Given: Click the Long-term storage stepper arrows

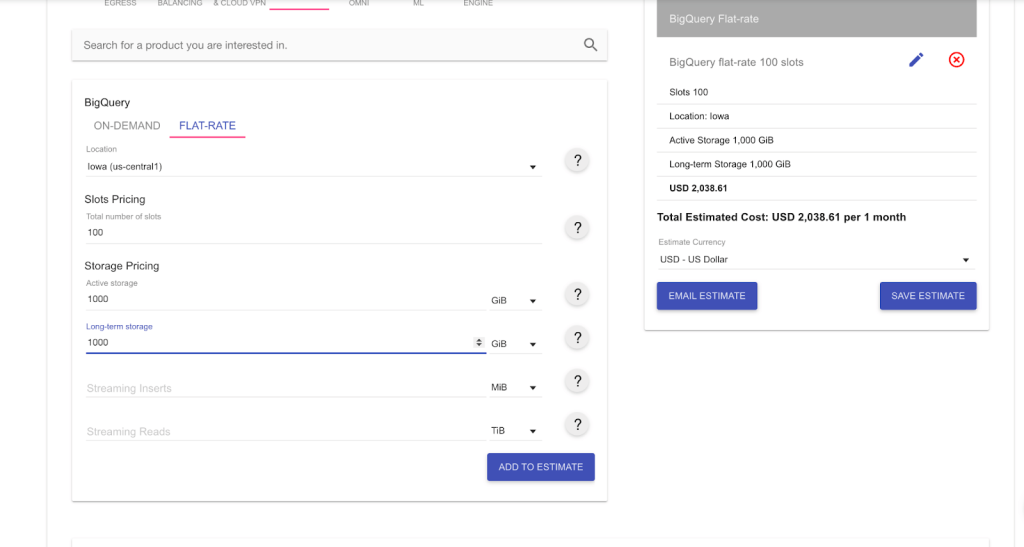Looking at the screenshot, I should coord(479,342).
